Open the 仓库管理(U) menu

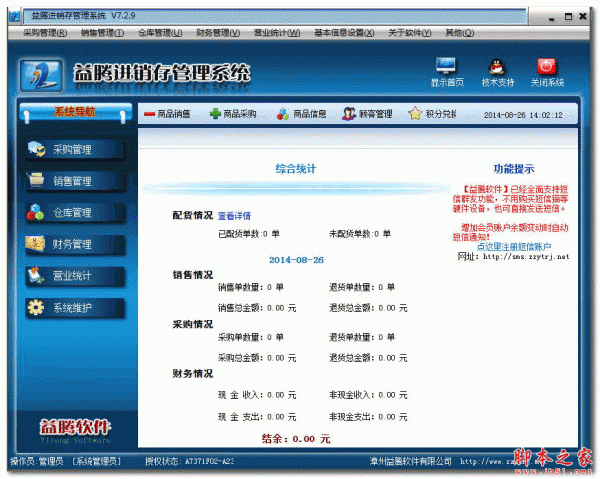point(160,33)
